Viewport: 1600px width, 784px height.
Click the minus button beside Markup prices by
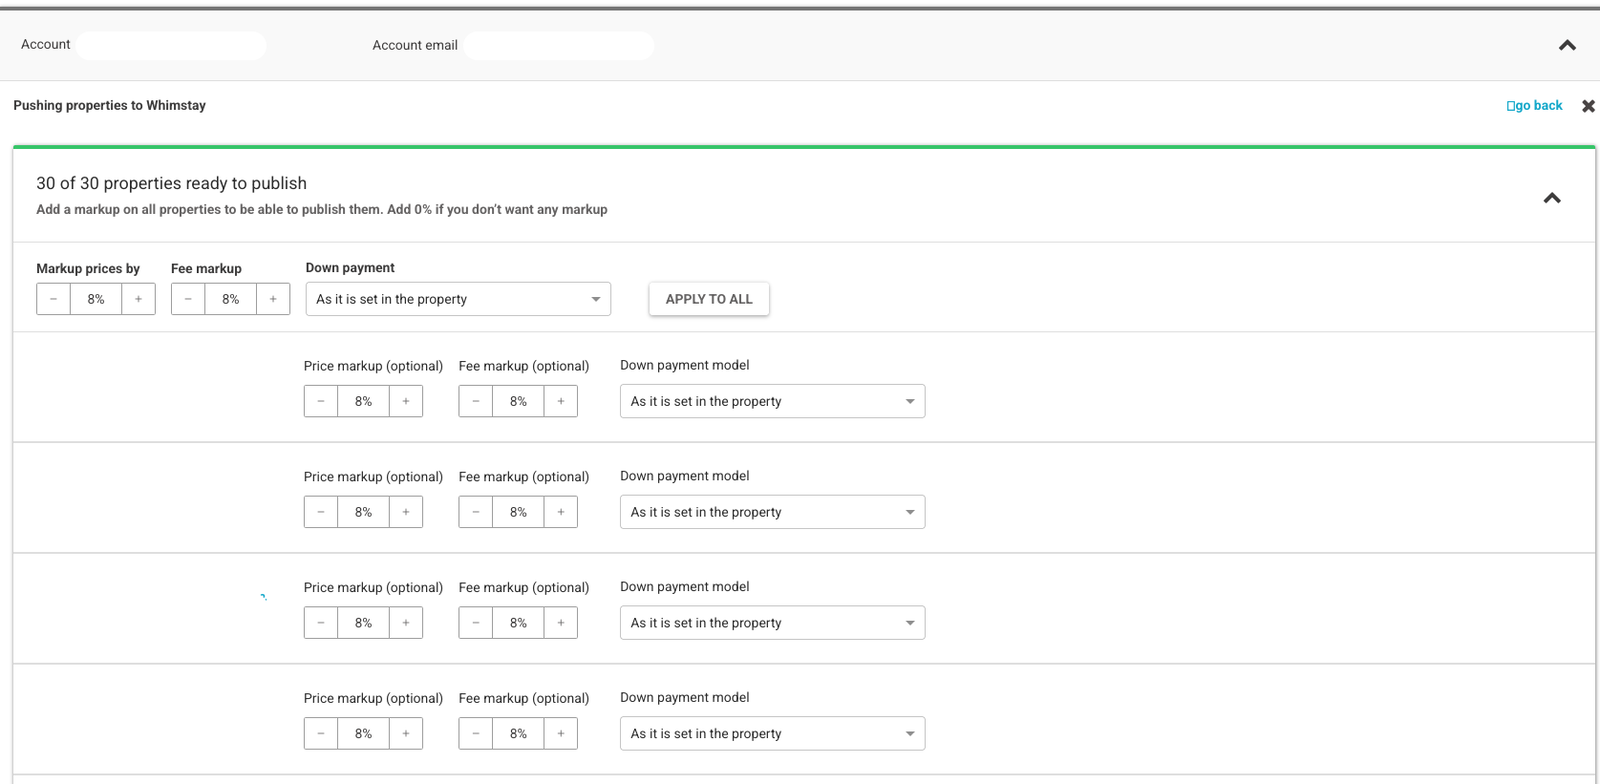(x=54, y=299)
